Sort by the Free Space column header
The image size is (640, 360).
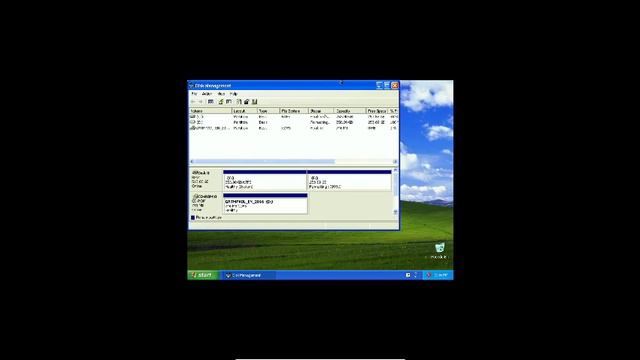pyautogui.click(x=376, y=111)
